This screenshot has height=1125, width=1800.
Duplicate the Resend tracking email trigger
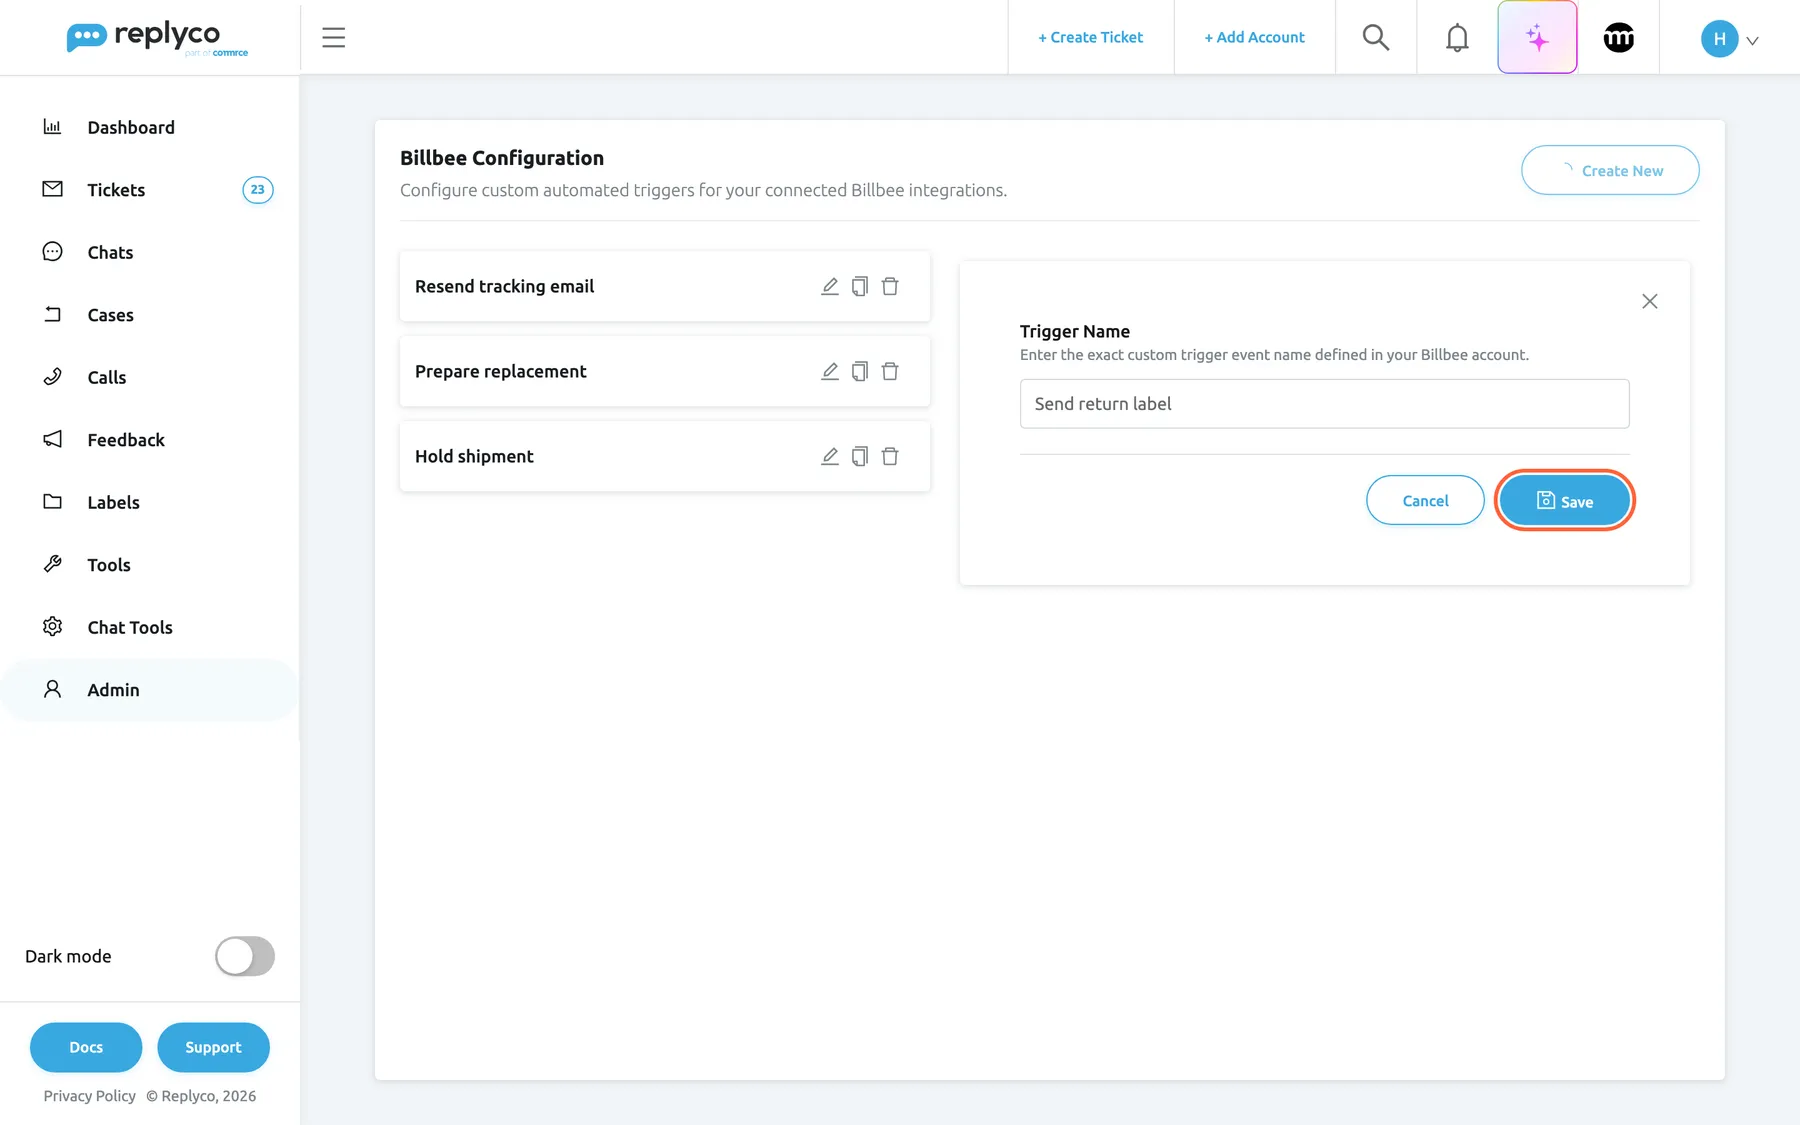[x=860, y=286]
